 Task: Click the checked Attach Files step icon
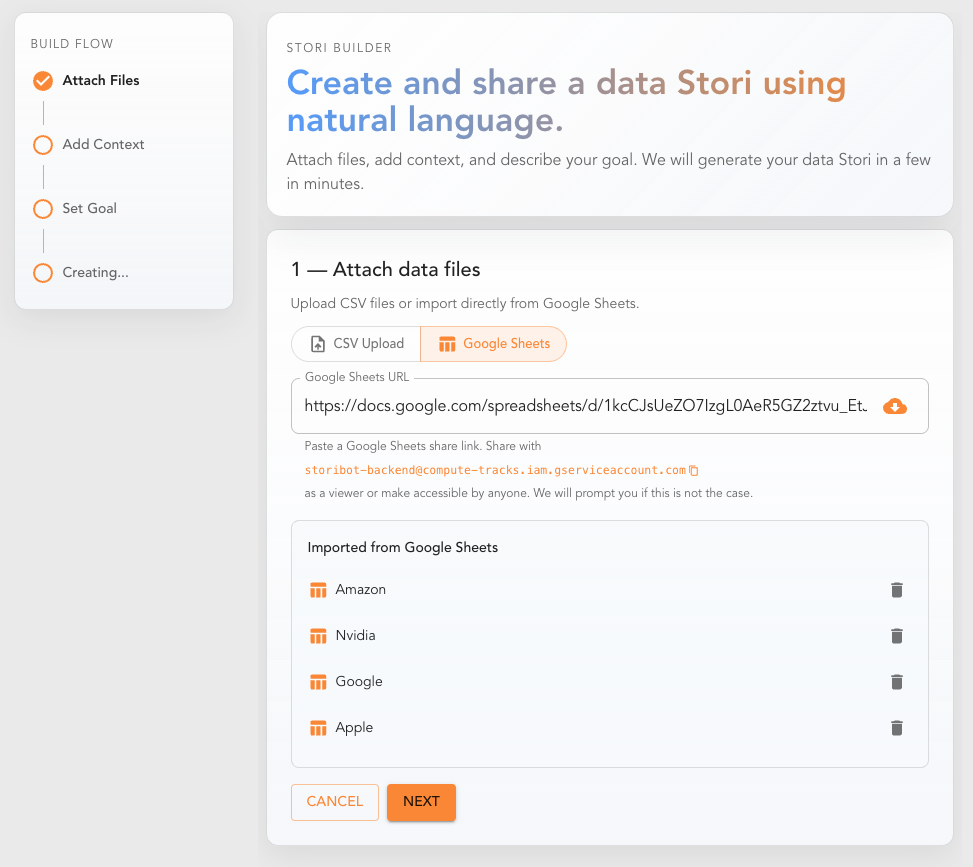click(43, 81)
